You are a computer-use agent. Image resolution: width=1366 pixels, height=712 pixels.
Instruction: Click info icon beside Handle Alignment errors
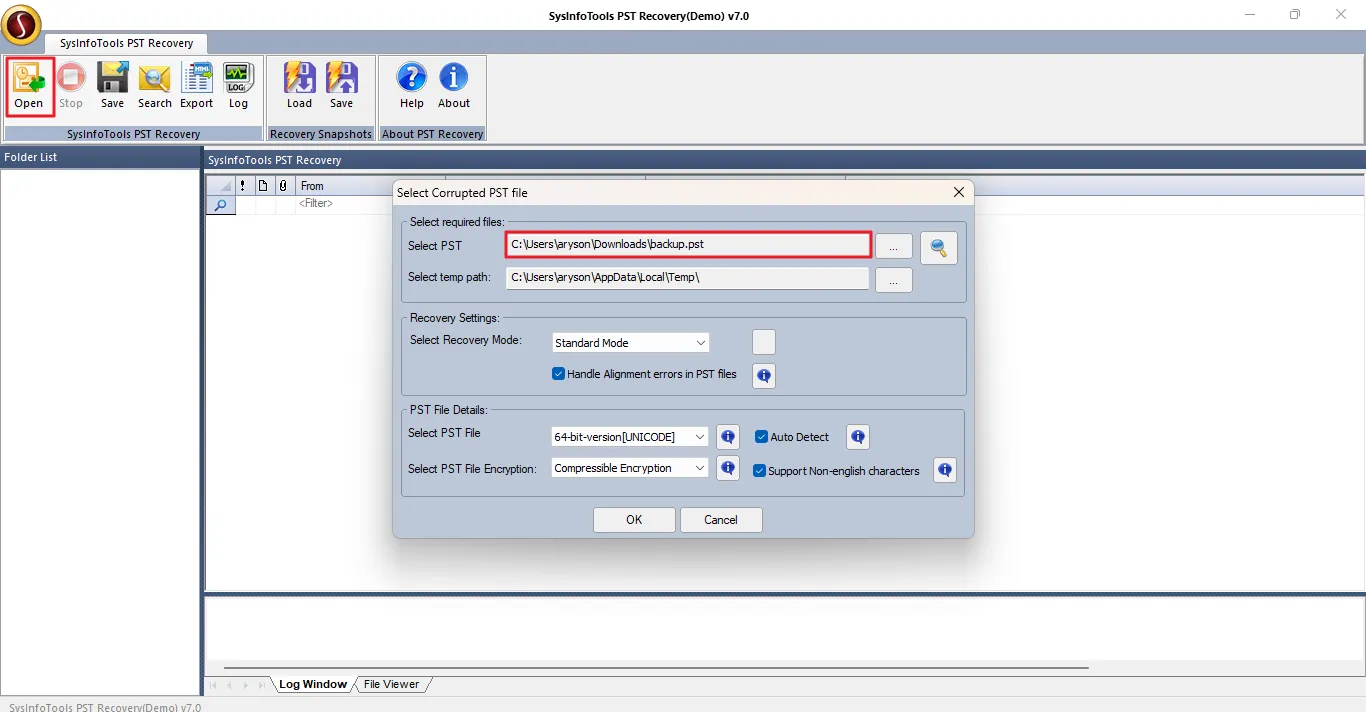pos(764,375)
